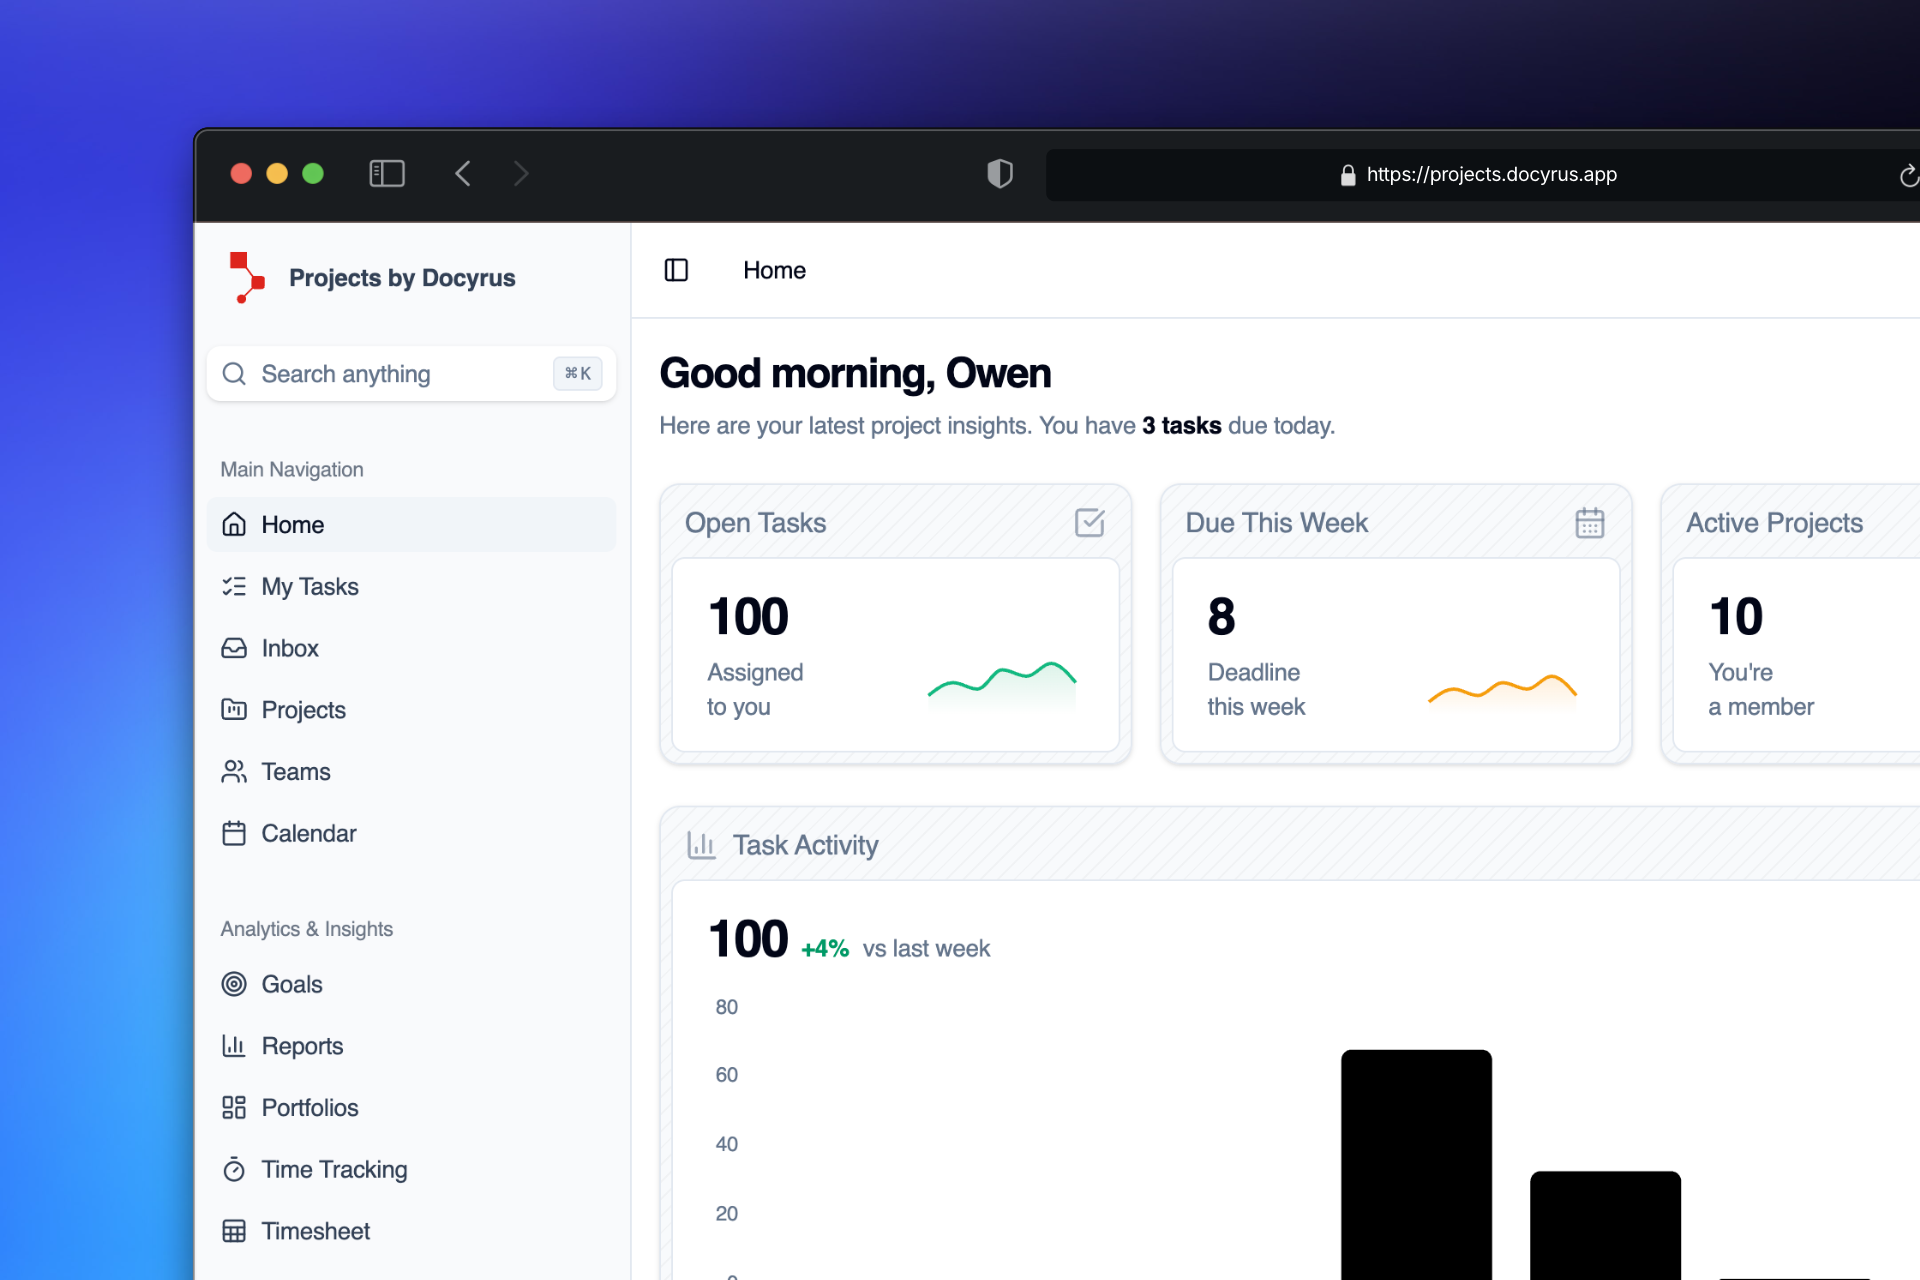Open Calendar from the sidebar
The image size is (1920, 1280).
tap(308, 834)
